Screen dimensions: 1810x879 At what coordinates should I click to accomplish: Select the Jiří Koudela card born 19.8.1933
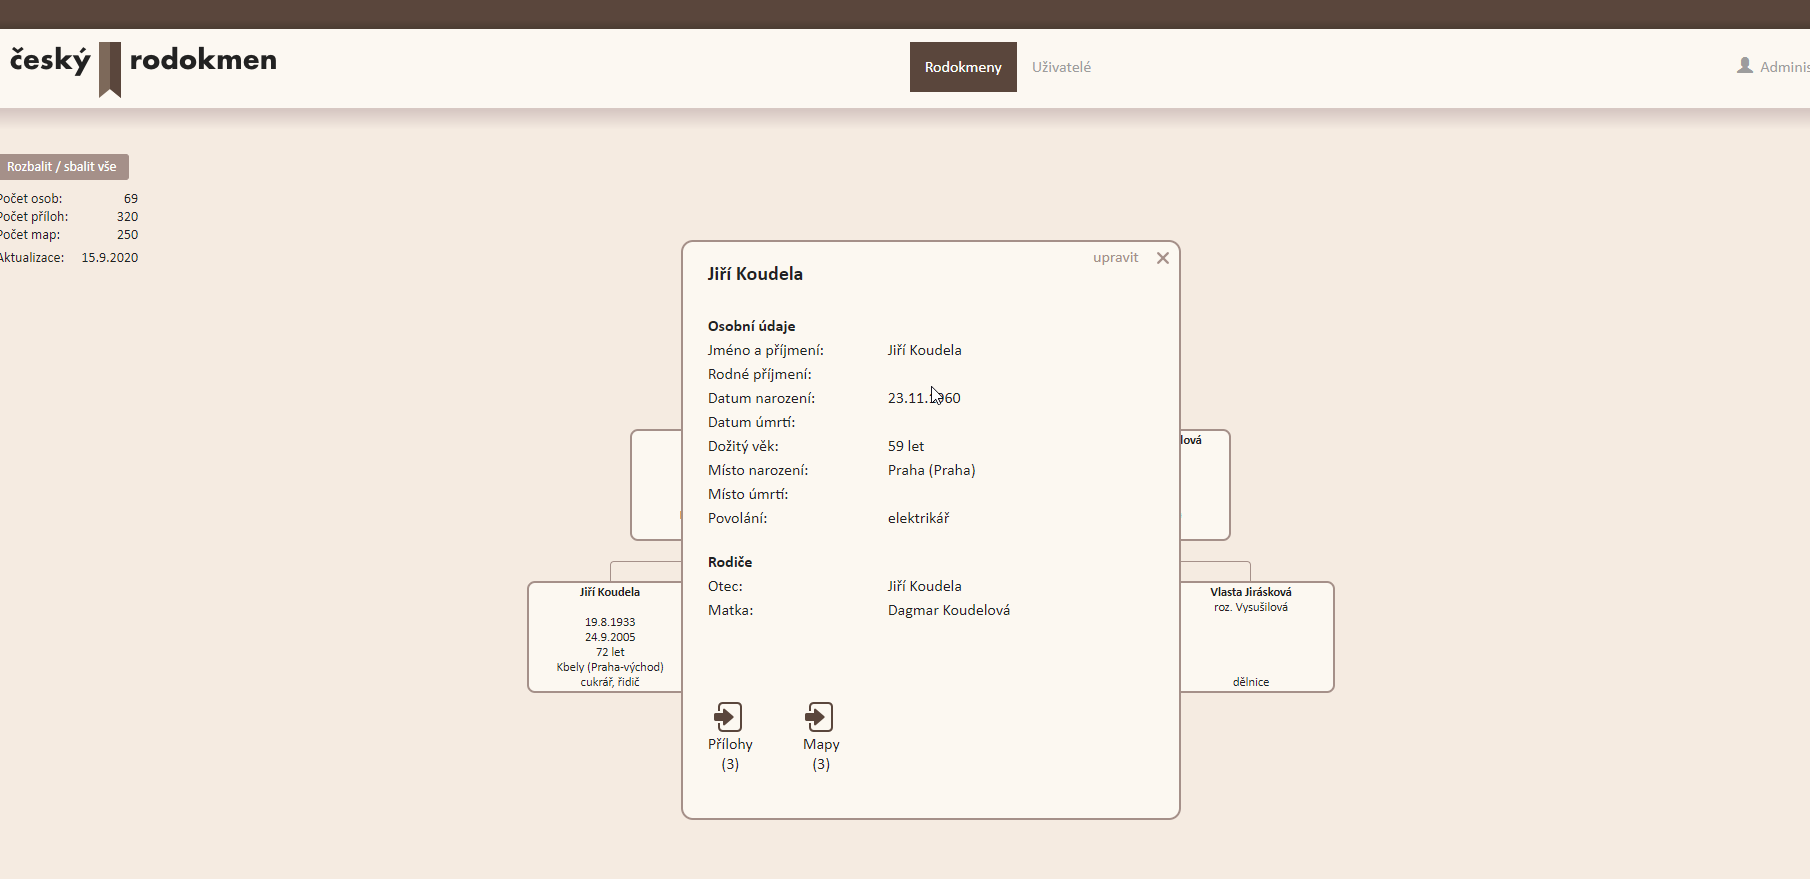pyautogui.click(x=606, y=636)
